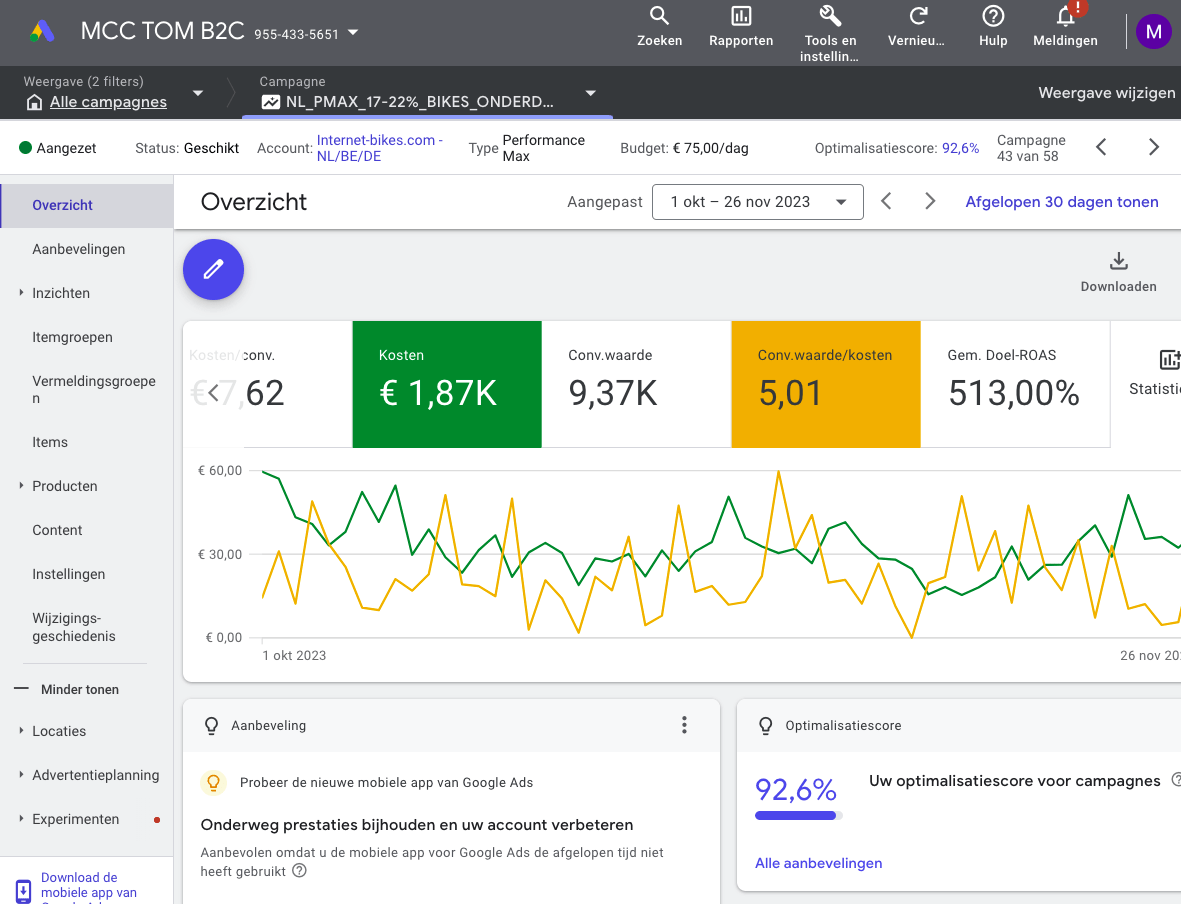The image size is (1181, 904).
Task: Click the optimalisatiescore progress bar
Action: coord(798,816)
